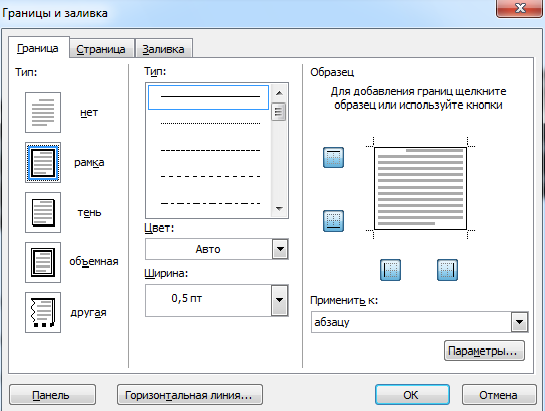Select the 'объемная' 3-D border icon
Viewport: 545px width, 411px height.
point(43,263)
